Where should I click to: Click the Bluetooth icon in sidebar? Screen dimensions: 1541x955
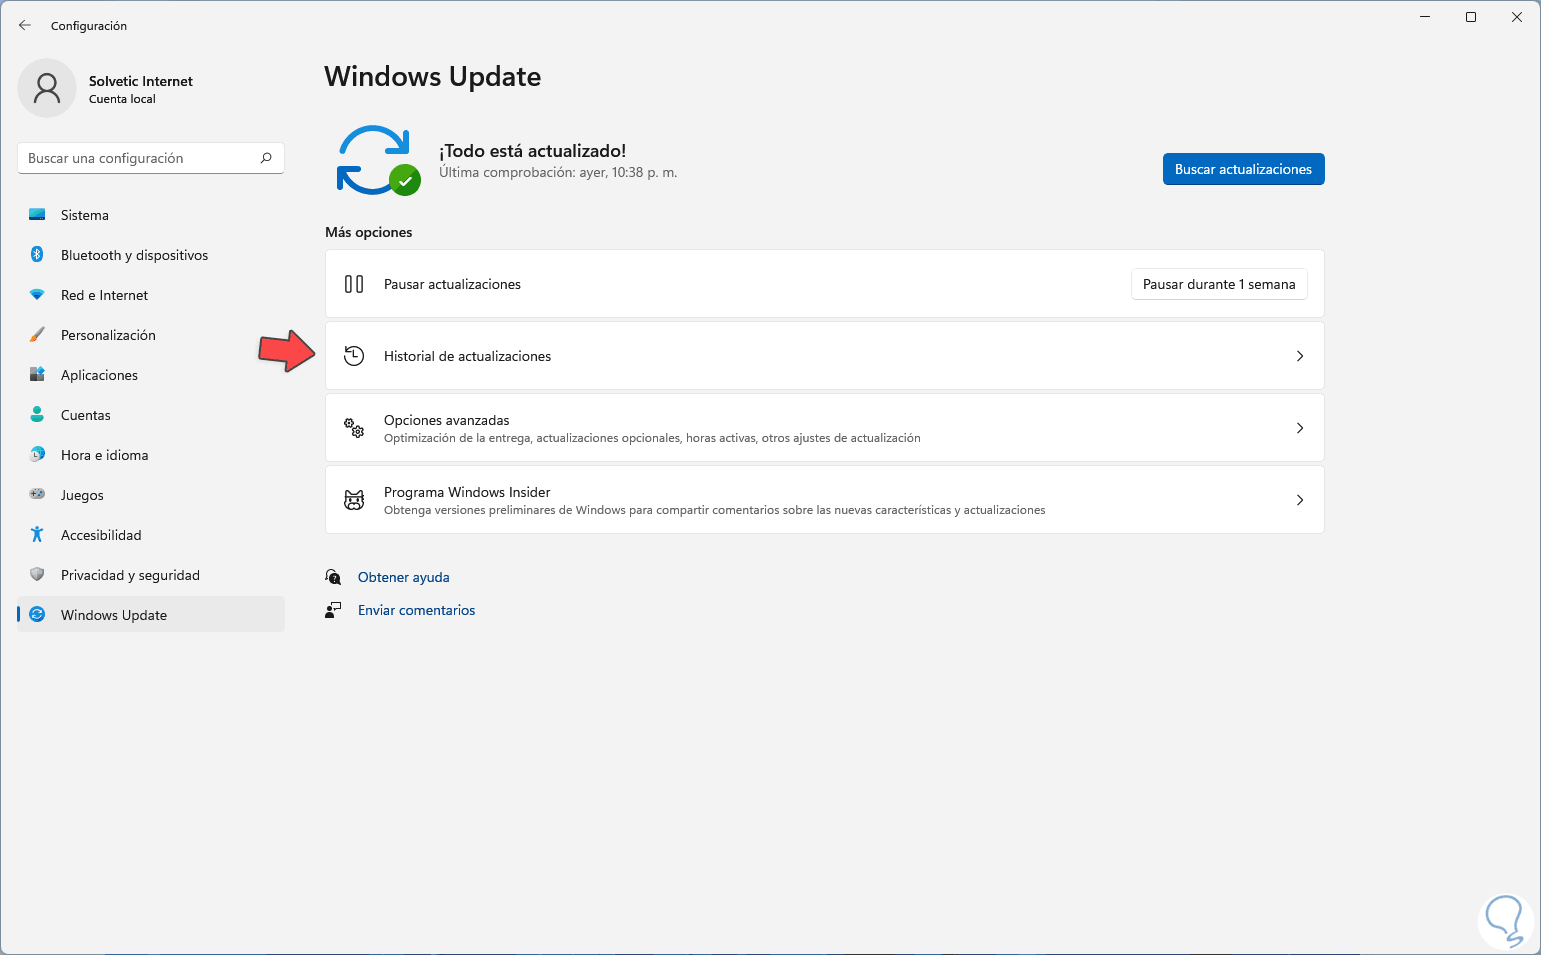(37, 255)
